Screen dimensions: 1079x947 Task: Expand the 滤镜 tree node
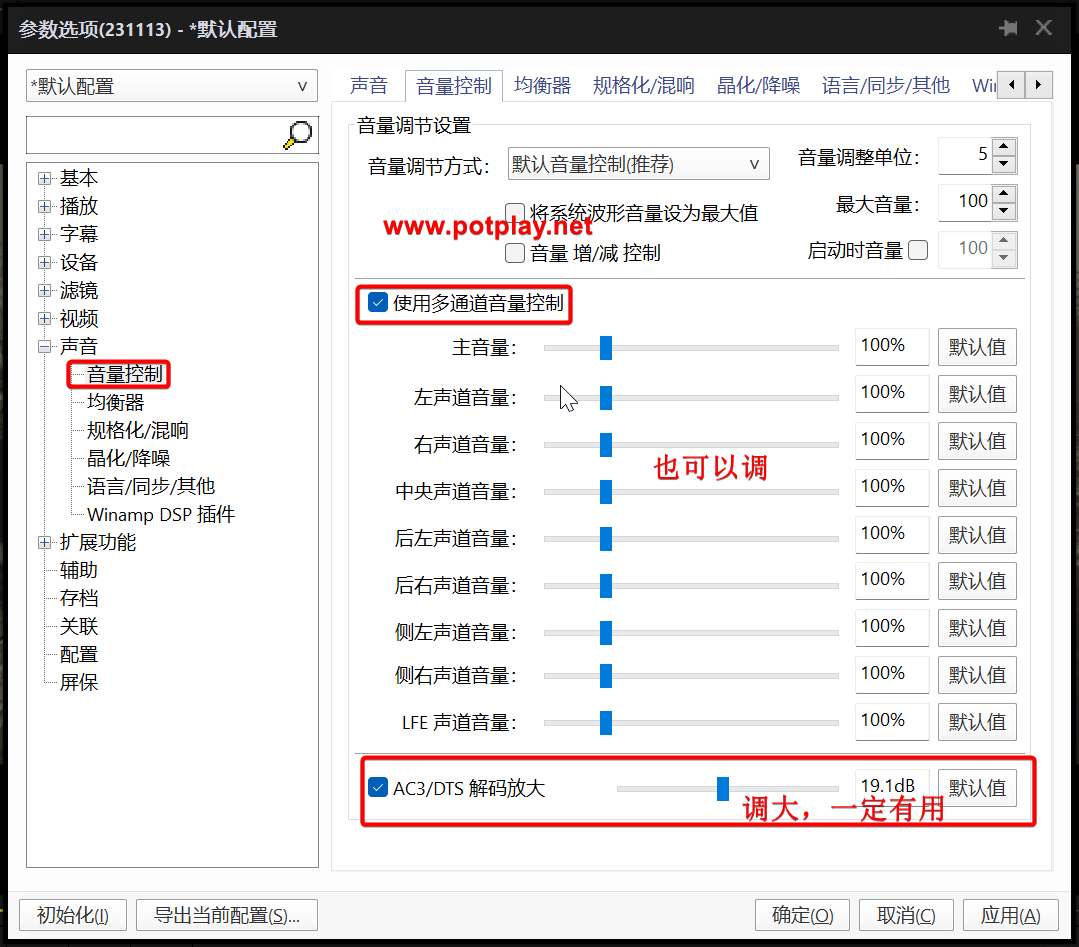(45, 290)
